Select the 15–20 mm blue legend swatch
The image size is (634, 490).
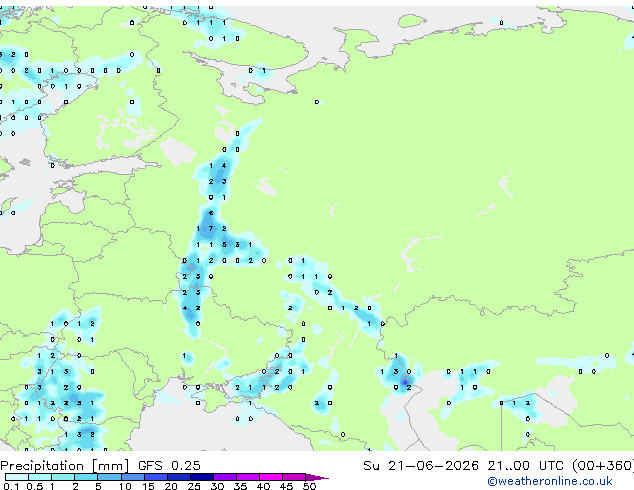(156, 477)
